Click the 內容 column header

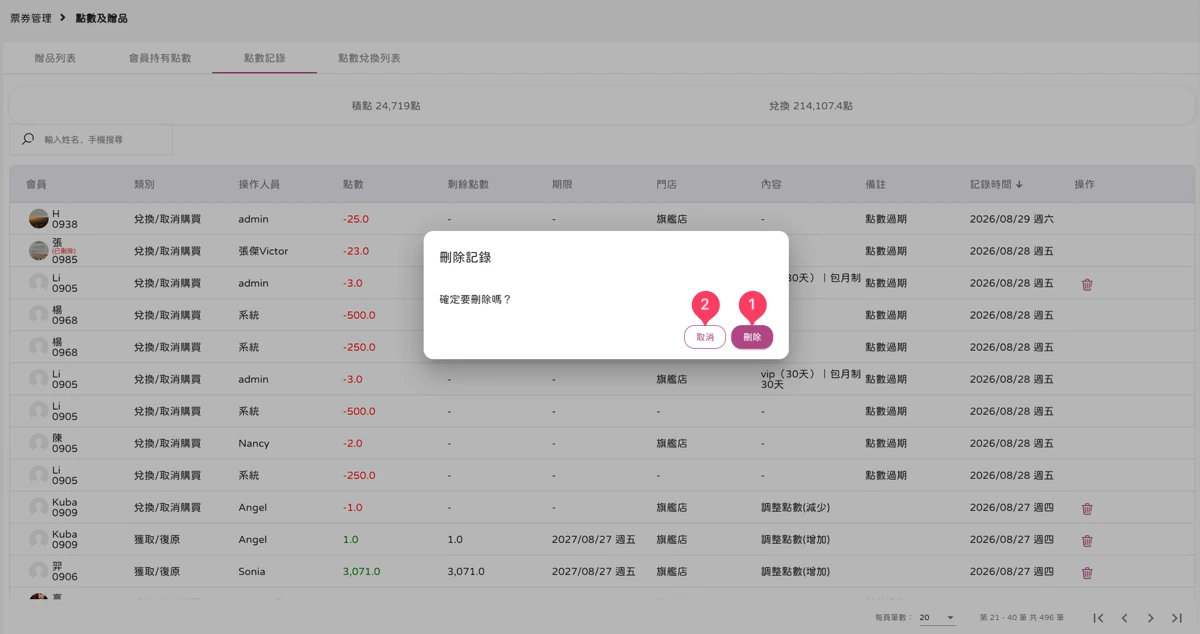point(771,185)
